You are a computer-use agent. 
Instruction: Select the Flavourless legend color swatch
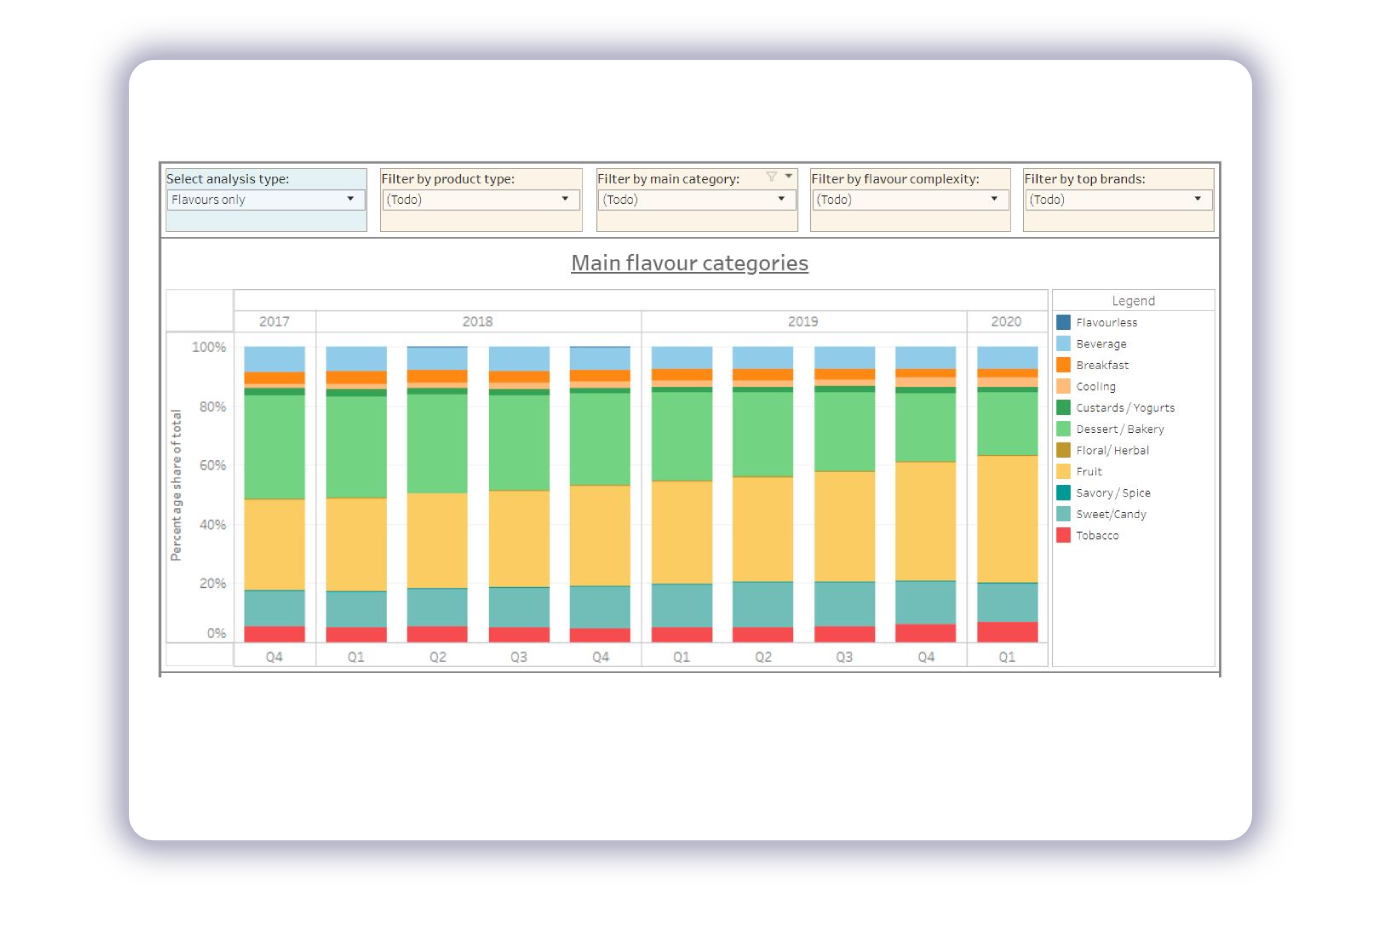[x=1064, y=323]
